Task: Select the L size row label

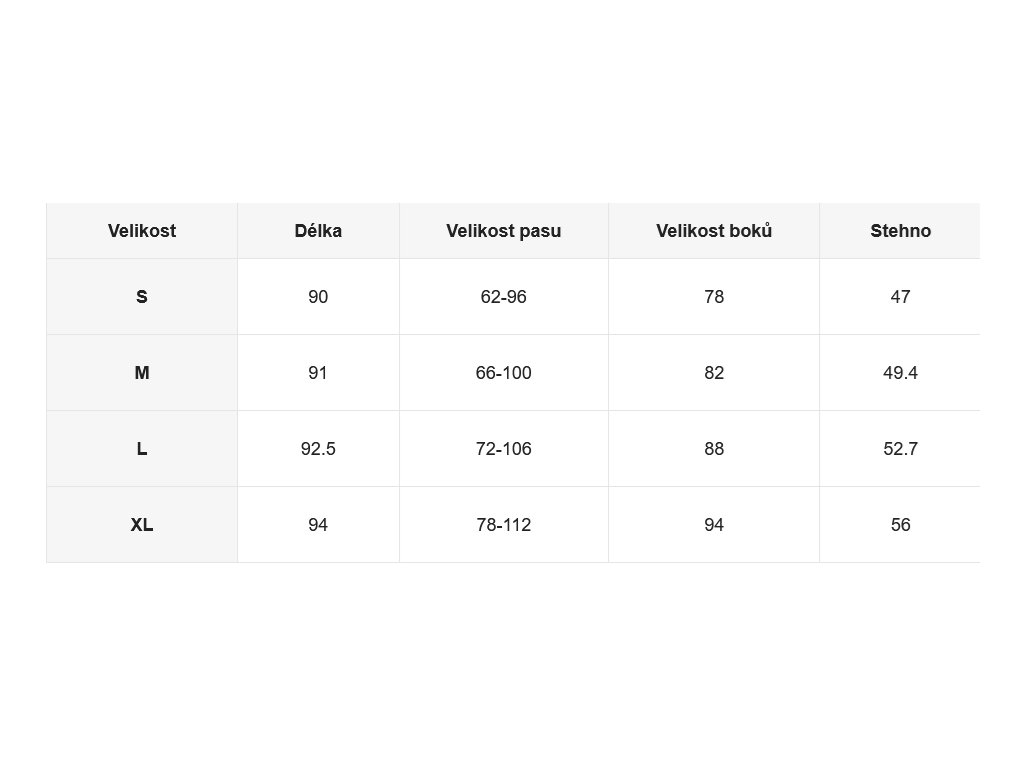Action: [x=142, y=449]
